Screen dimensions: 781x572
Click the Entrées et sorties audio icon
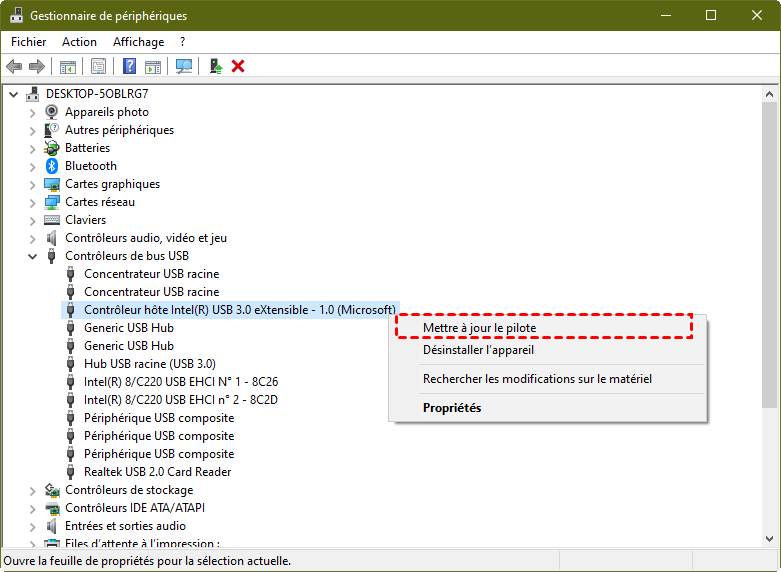52,526
